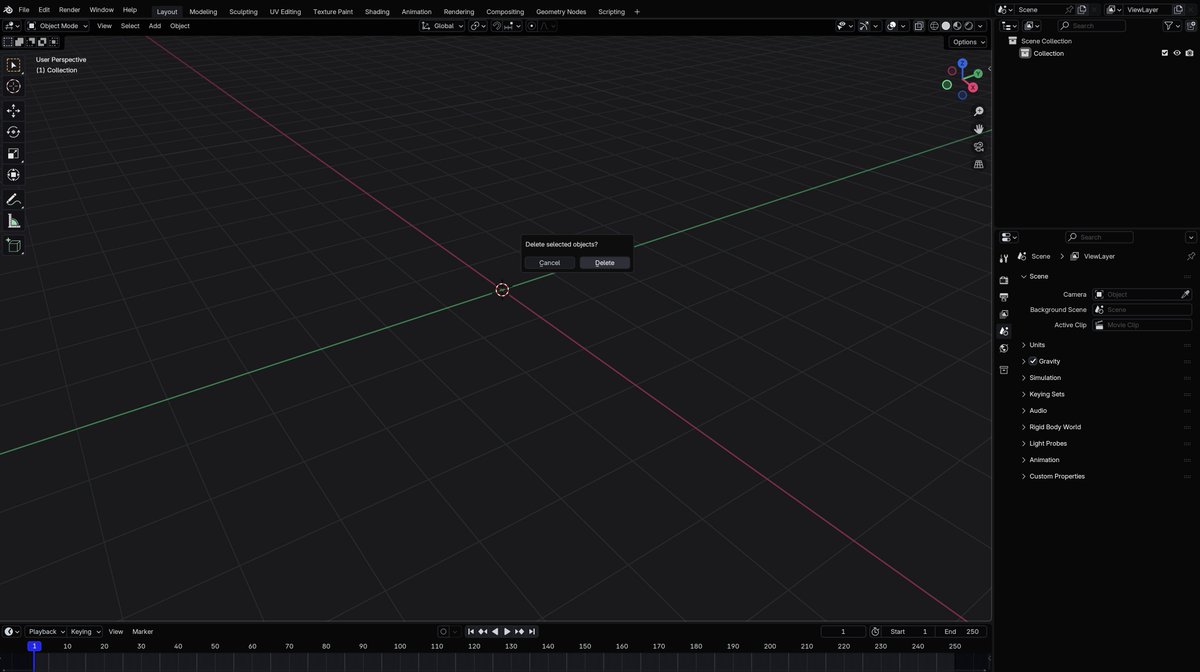Select the Measure tool

(13, 221)
